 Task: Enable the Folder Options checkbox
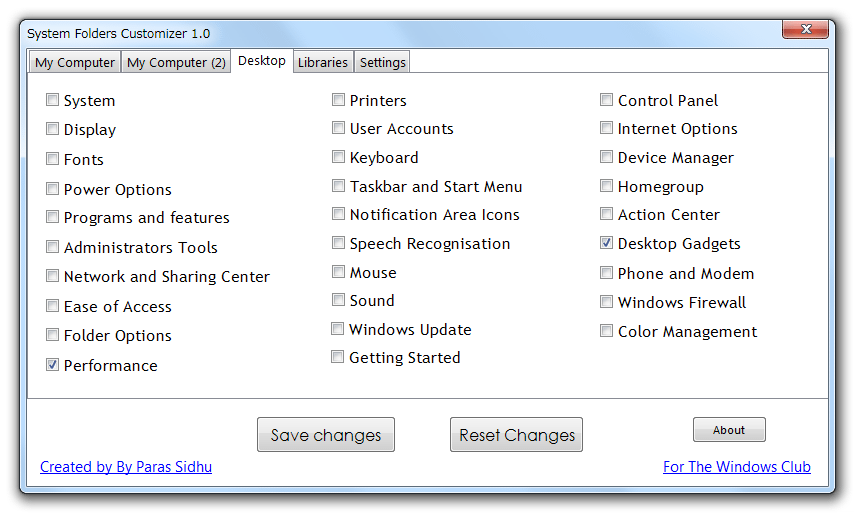pos(52,334)
